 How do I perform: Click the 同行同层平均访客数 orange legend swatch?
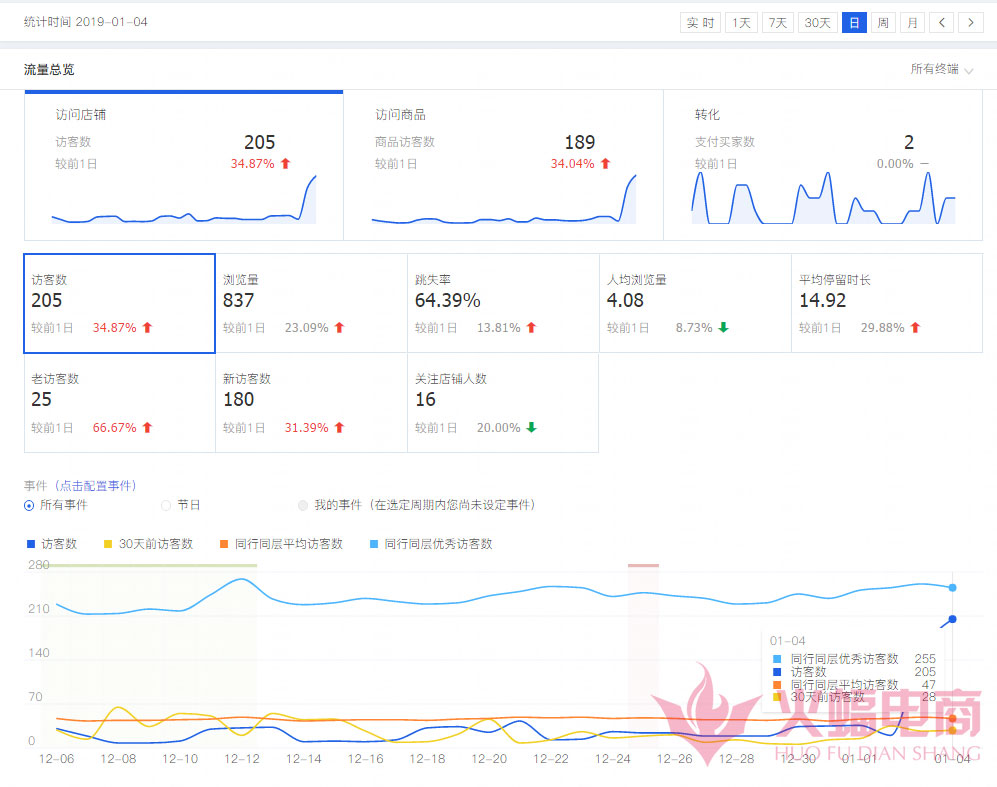click(x=226, y=544)
